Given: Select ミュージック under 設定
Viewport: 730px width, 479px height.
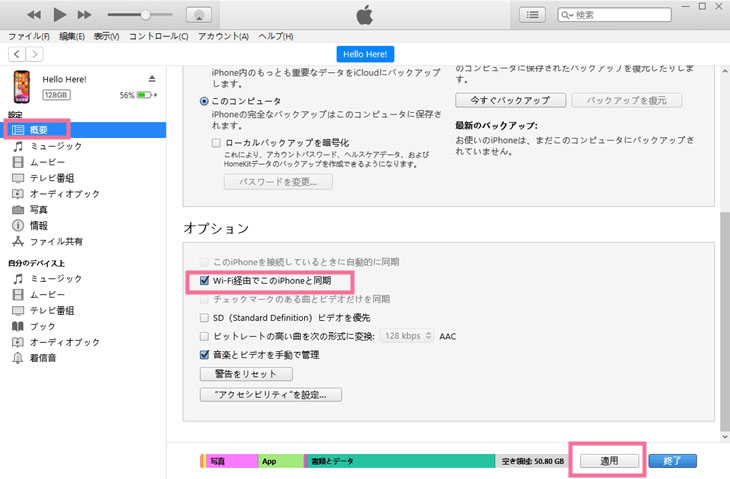Looking at the screenshot, I should point(56,146).
